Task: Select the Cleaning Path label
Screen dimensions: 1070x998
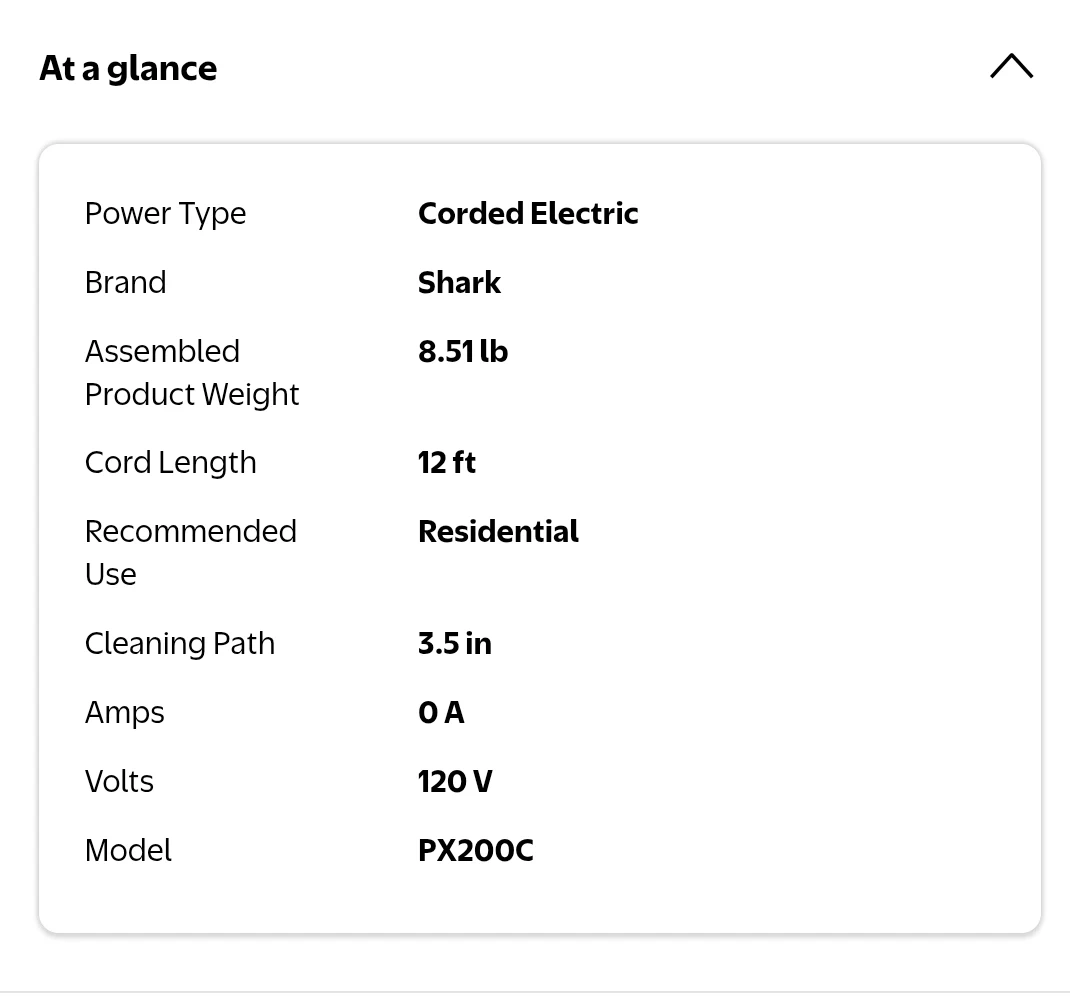Action: tap(179, 643)
